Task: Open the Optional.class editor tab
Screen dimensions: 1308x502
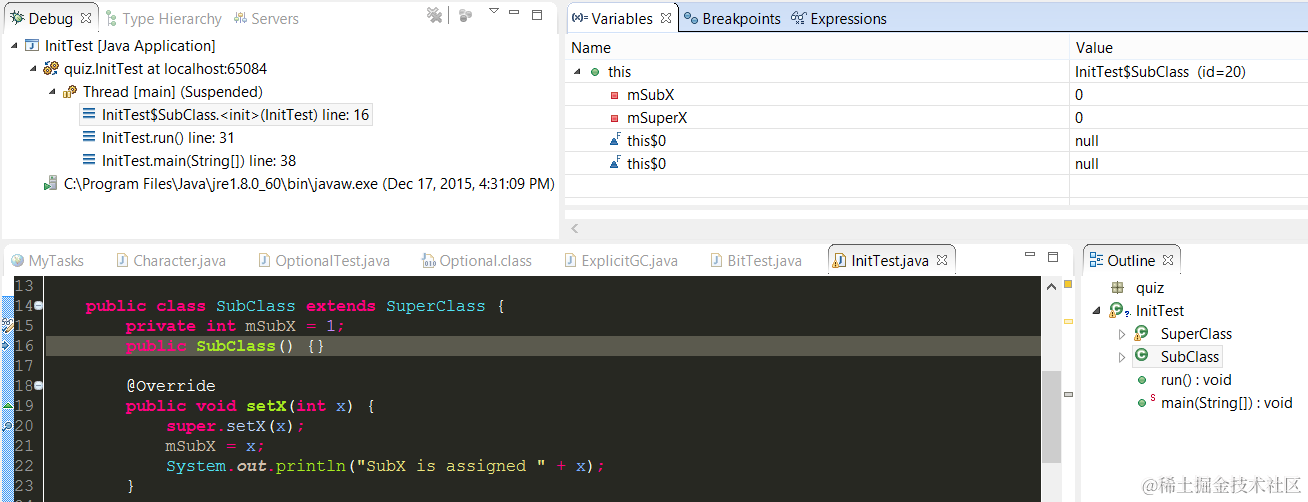Action: 476,260
